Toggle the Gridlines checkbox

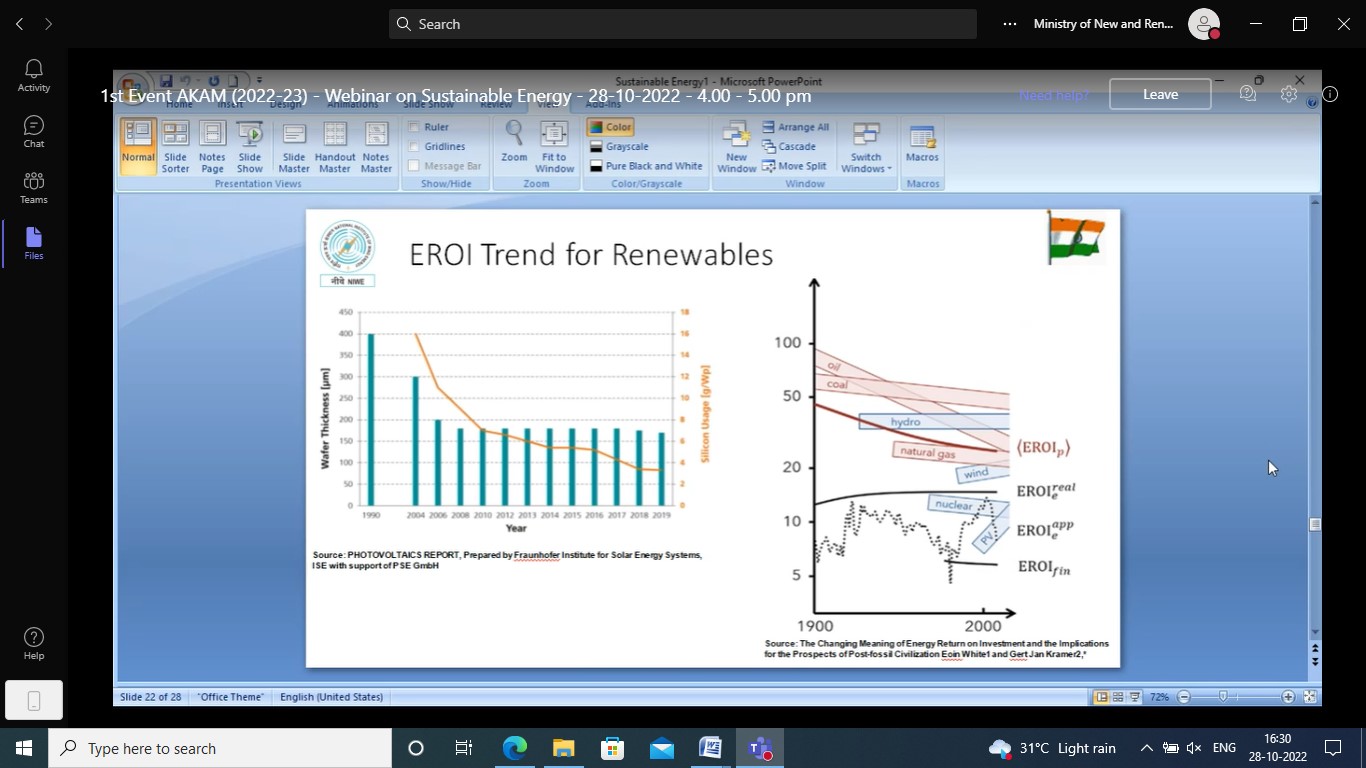pyautogui.click(x=414, y=147)
